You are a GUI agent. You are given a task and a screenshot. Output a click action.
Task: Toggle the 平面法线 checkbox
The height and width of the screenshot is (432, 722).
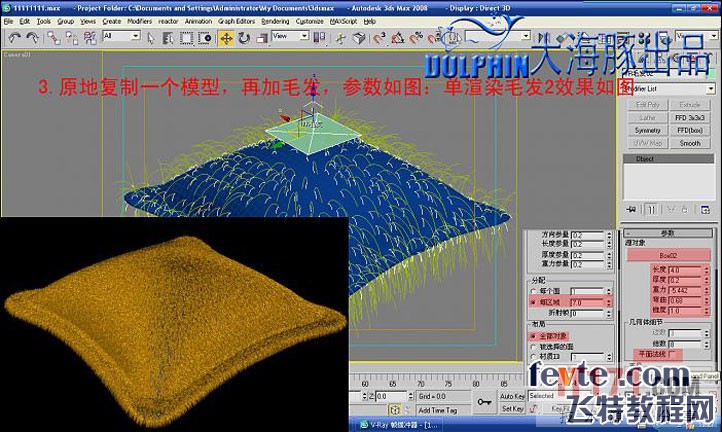(671, 354)
